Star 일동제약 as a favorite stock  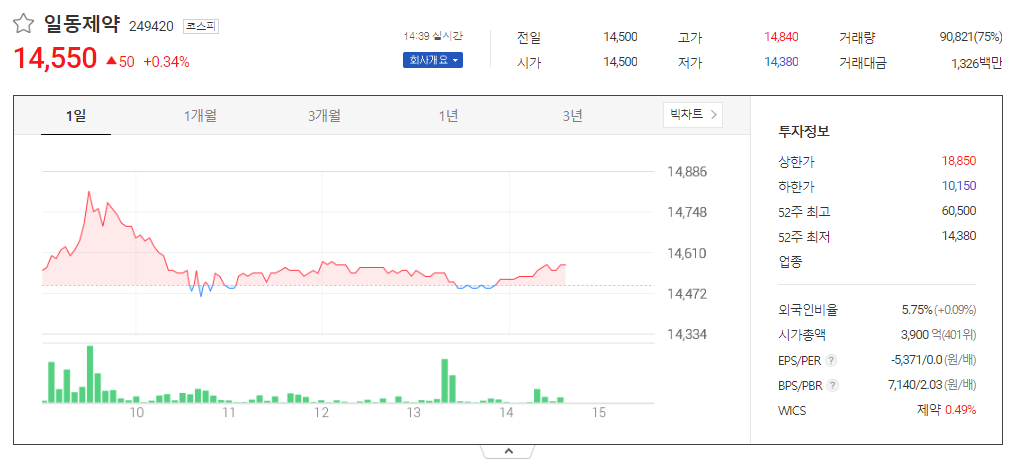coord(23,24)
